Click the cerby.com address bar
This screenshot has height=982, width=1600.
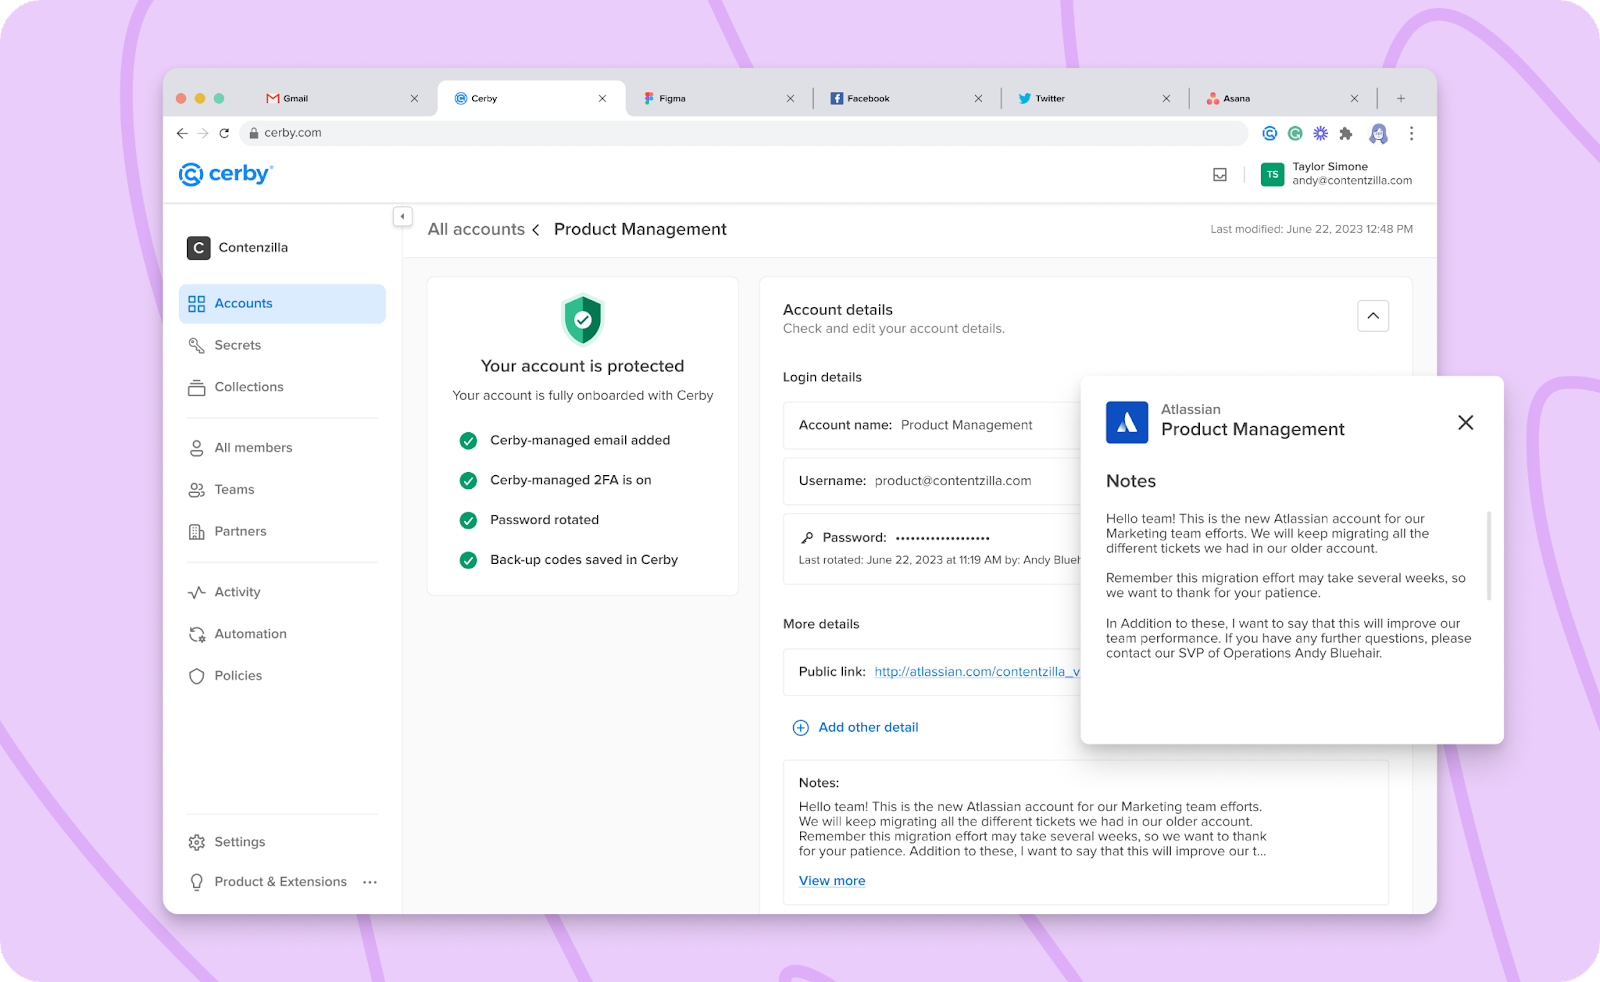coord(743,133)
